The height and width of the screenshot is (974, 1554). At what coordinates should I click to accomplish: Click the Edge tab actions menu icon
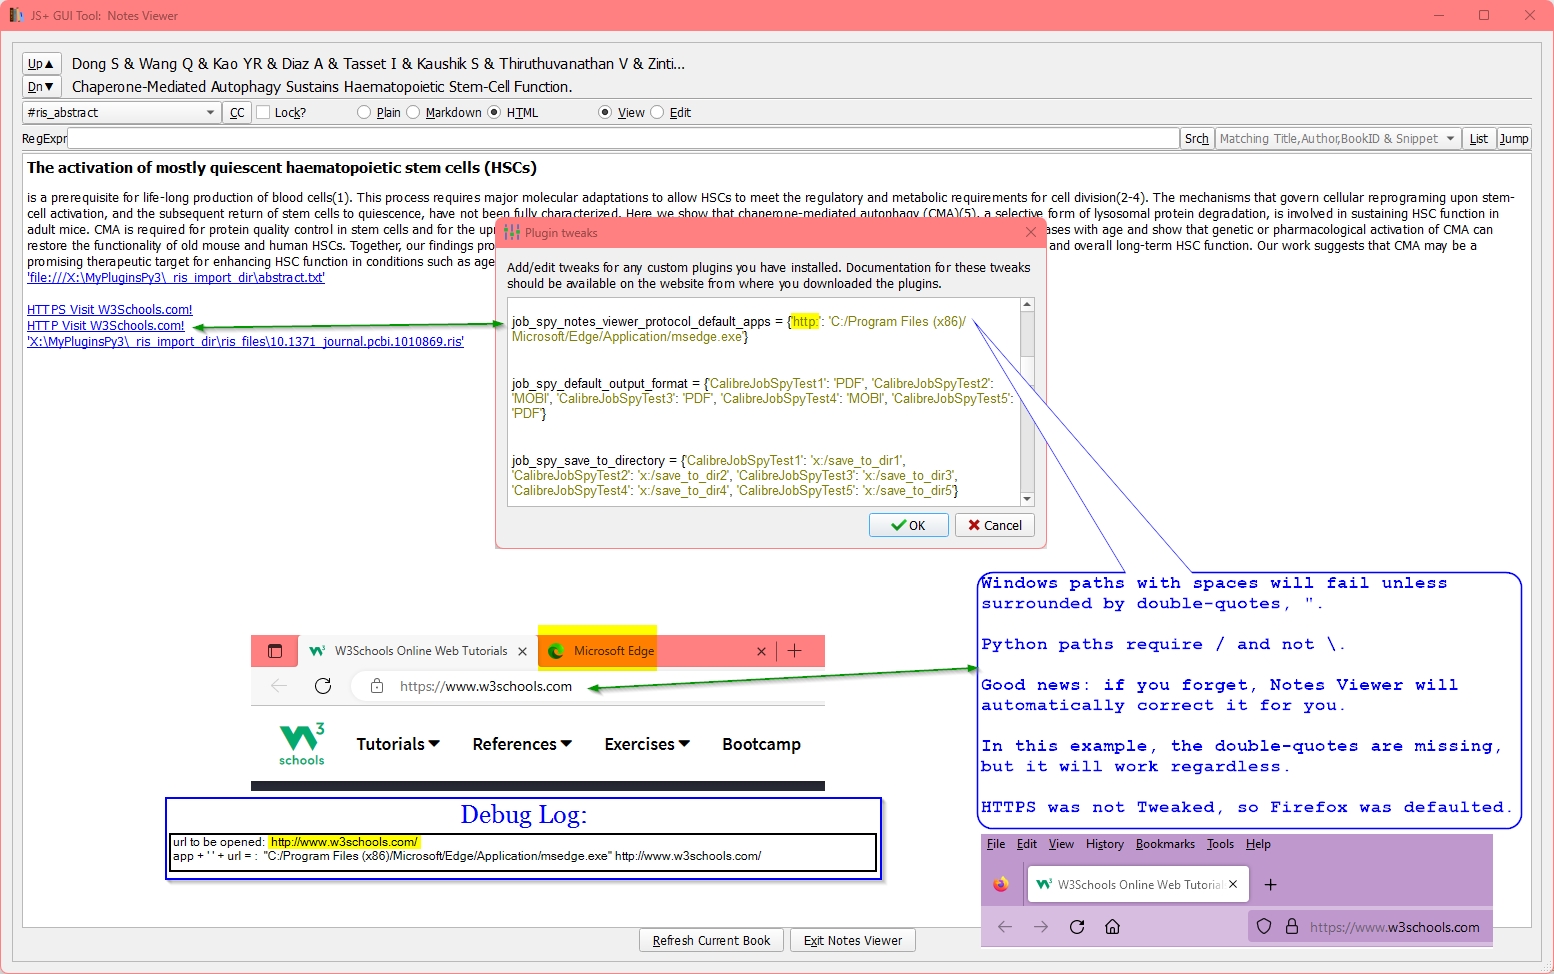click(x=275, y=651)
